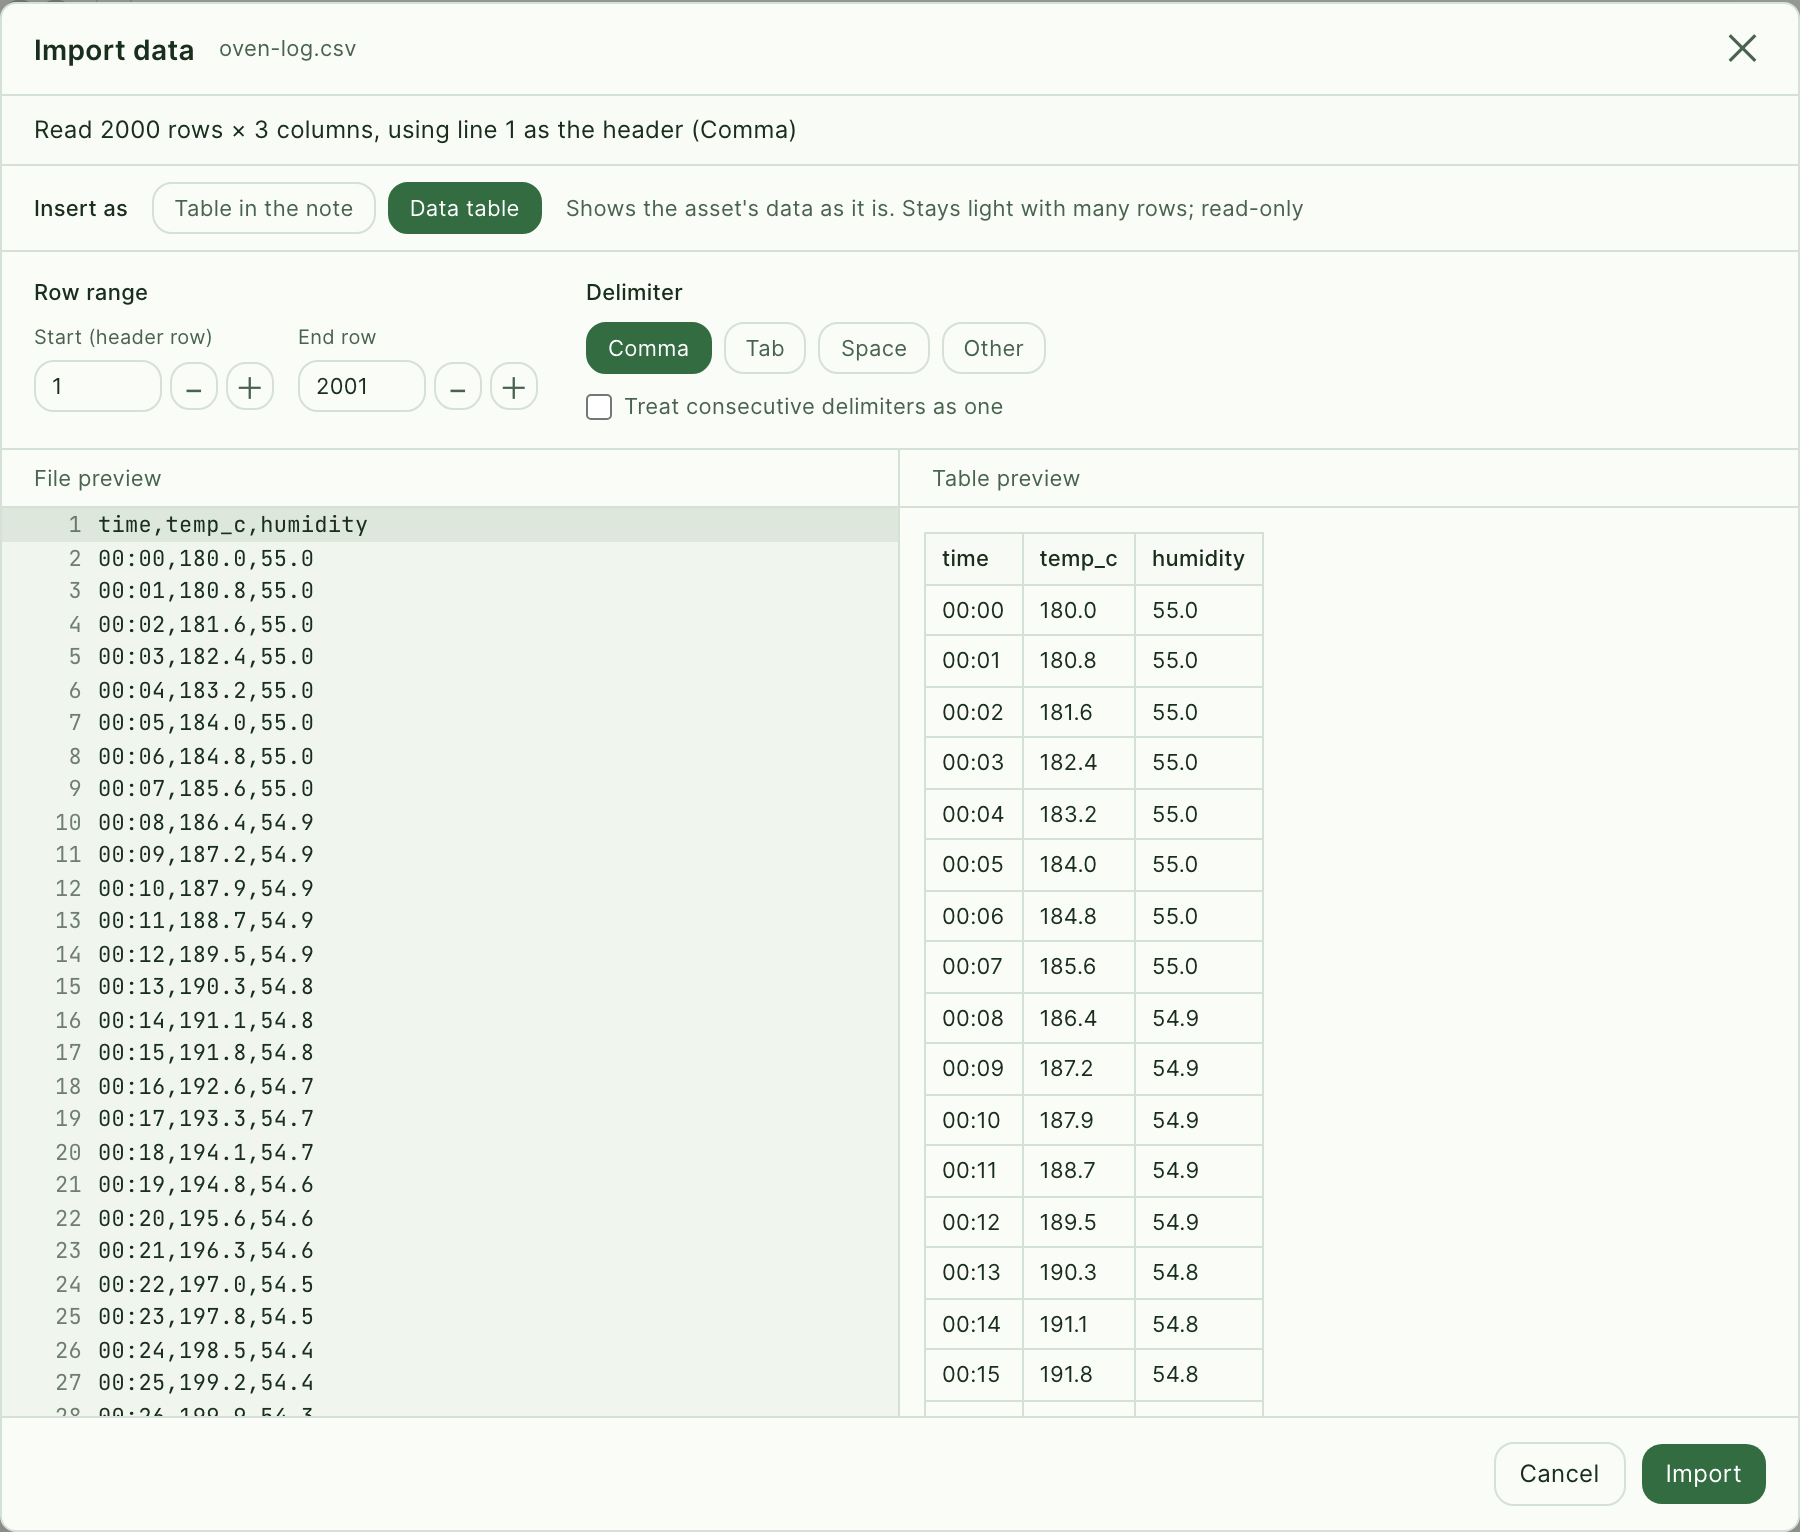This screenshot has width=1800, height=1532.
Task: Increase the Start header row value
Action: 250,387
